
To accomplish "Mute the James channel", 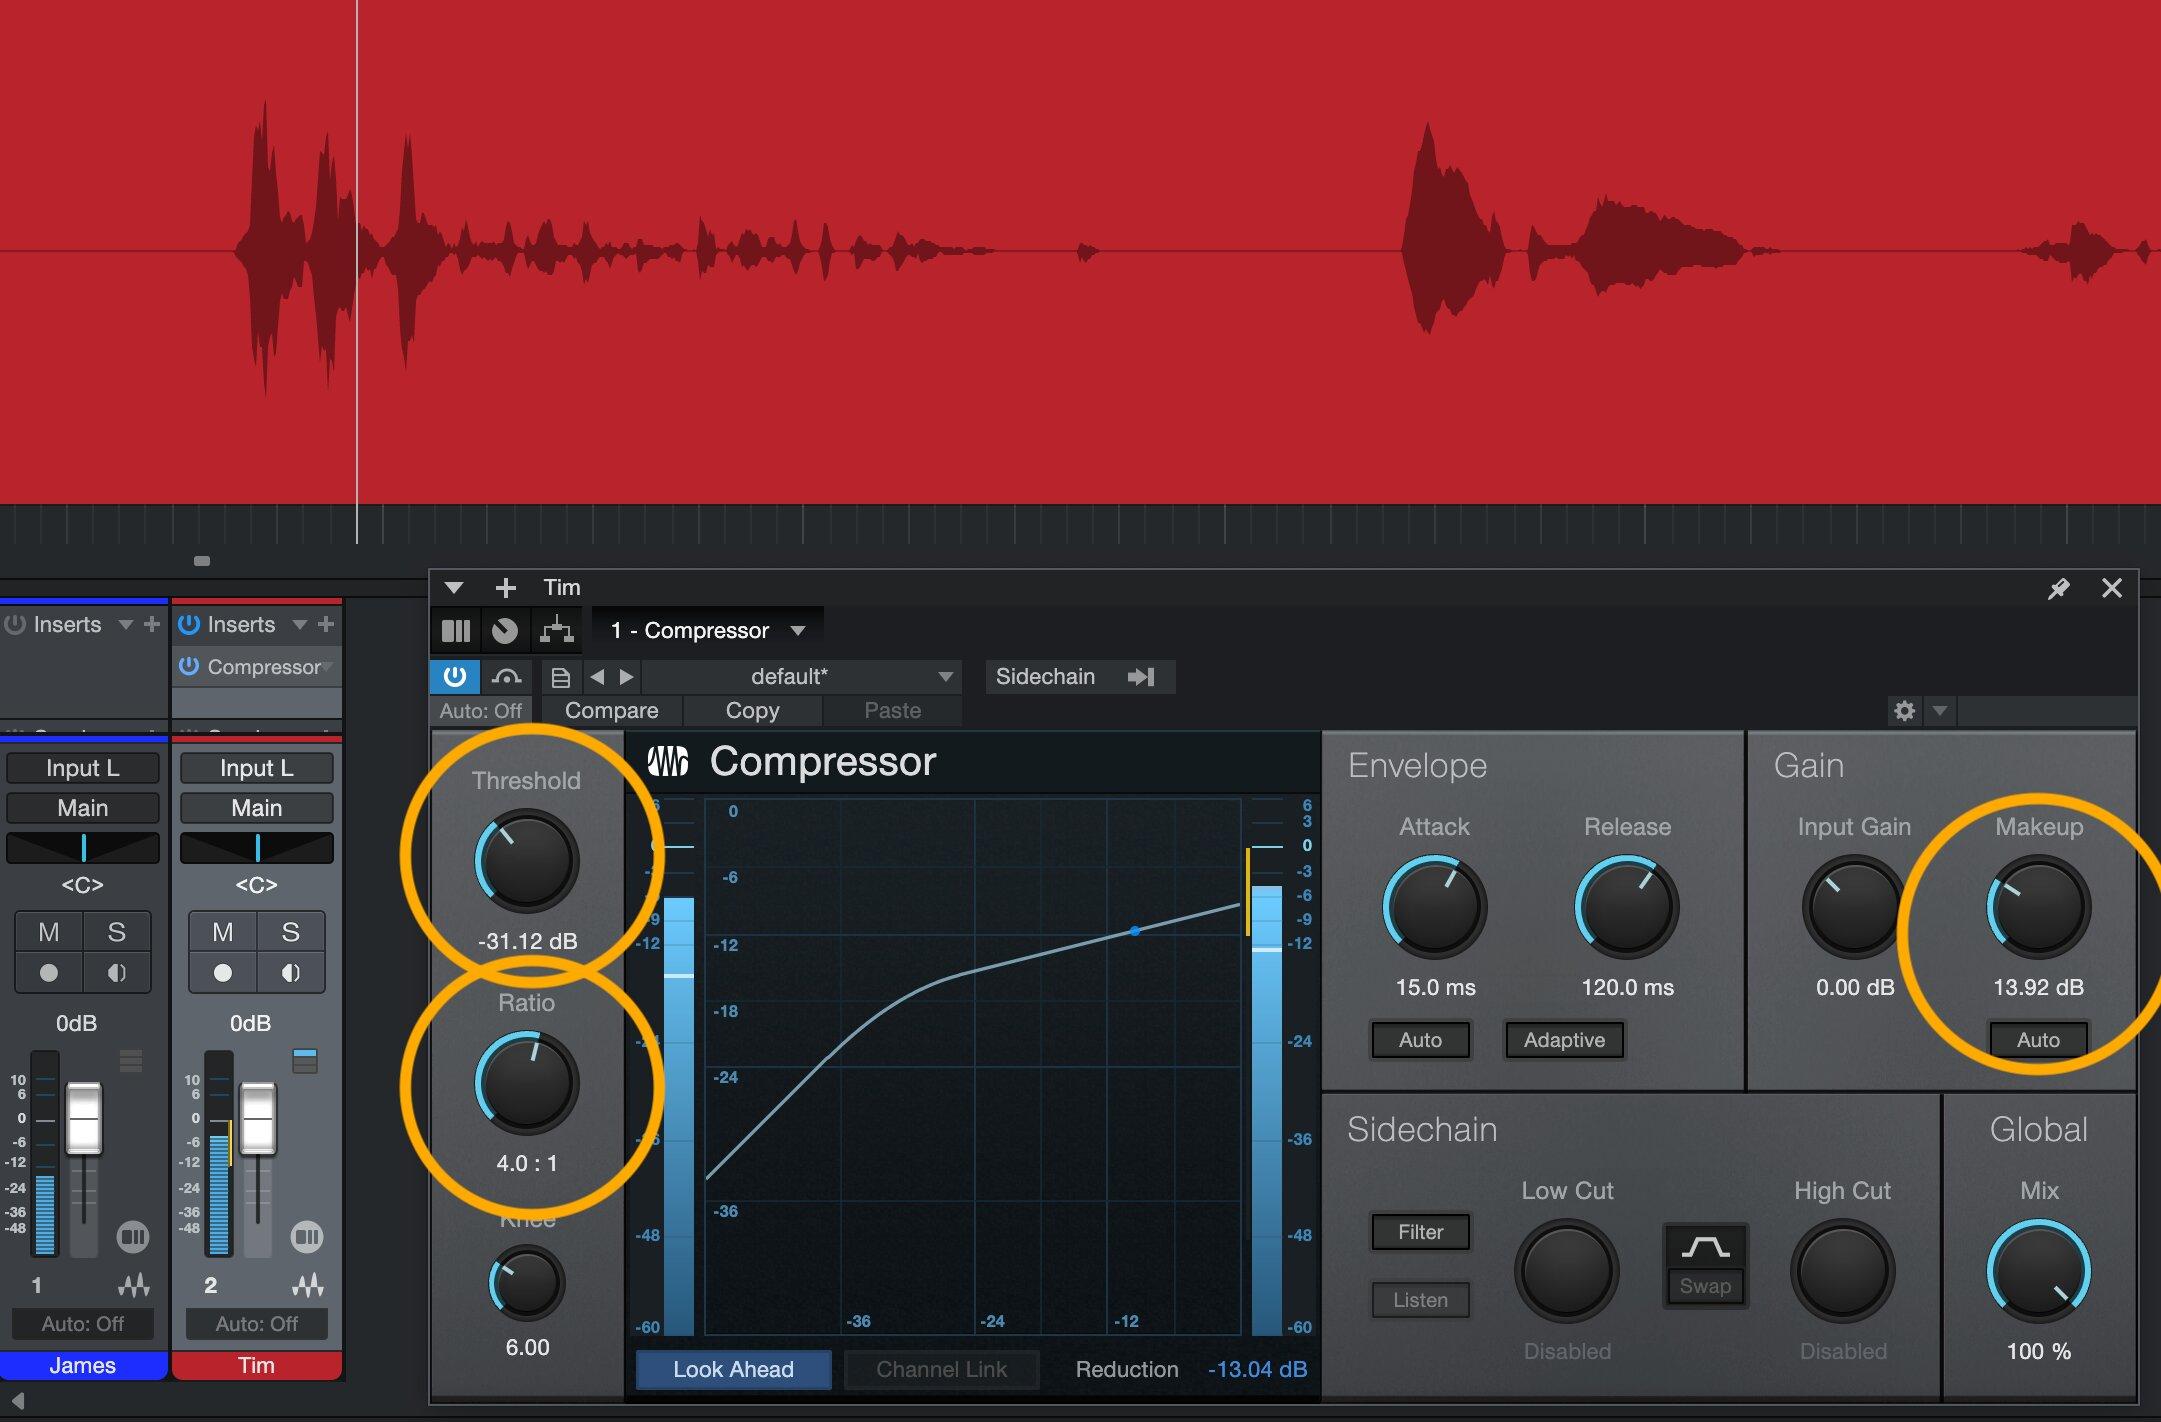I will point(48,932).
